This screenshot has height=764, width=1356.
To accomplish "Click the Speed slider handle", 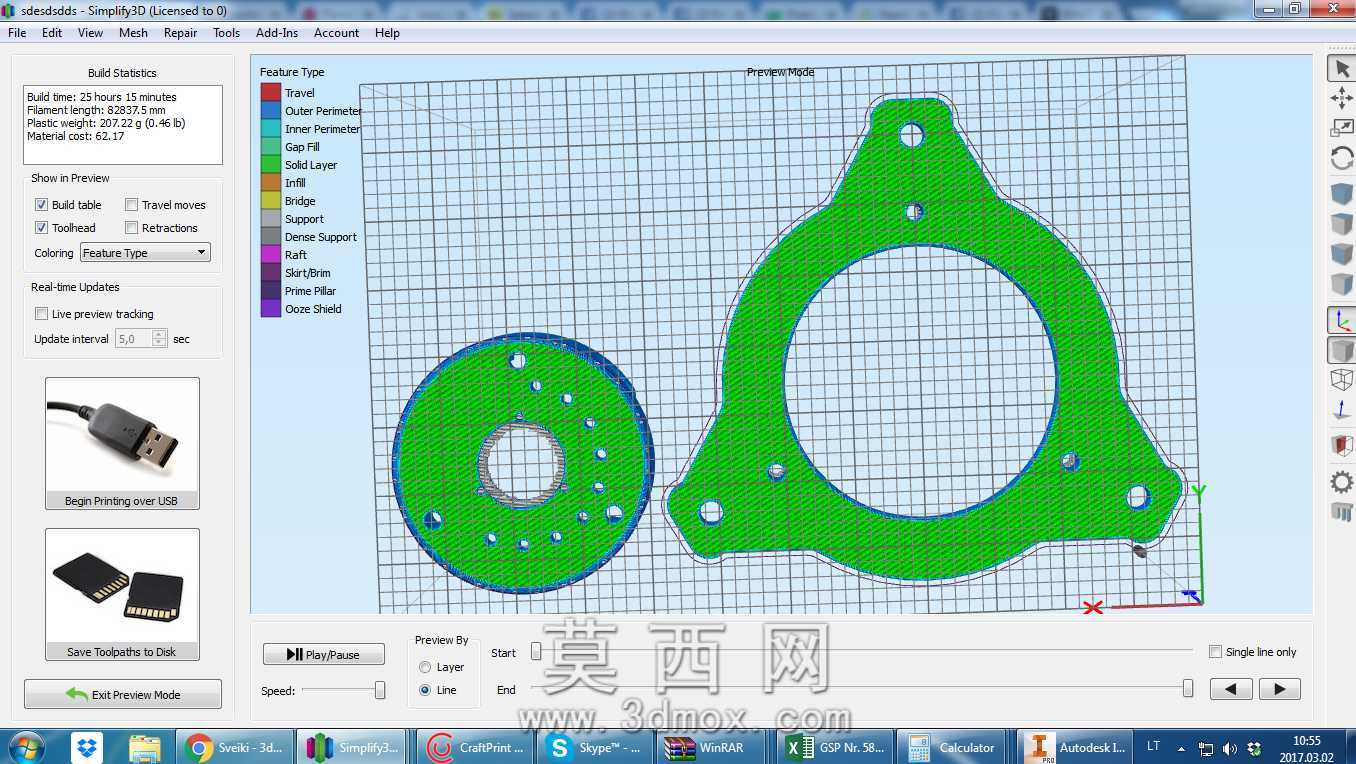I will pos(380,690).
